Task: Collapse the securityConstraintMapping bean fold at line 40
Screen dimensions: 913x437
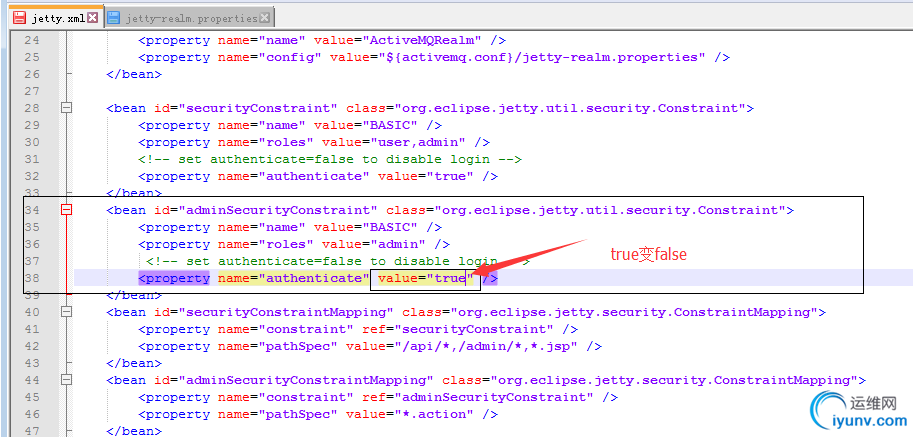Action: coord(67,312)
